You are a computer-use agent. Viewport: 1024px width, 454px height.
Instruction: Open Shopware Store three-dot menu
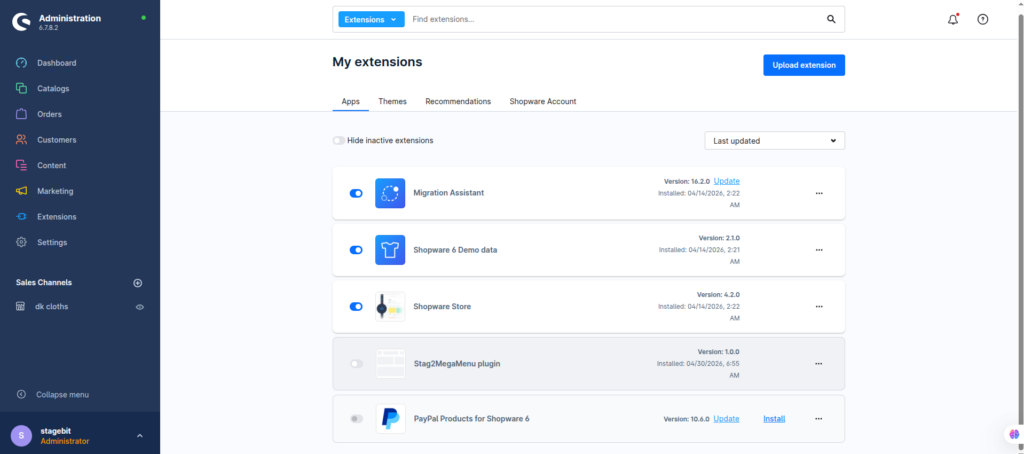pyautogui.click(x=819, y=306)
